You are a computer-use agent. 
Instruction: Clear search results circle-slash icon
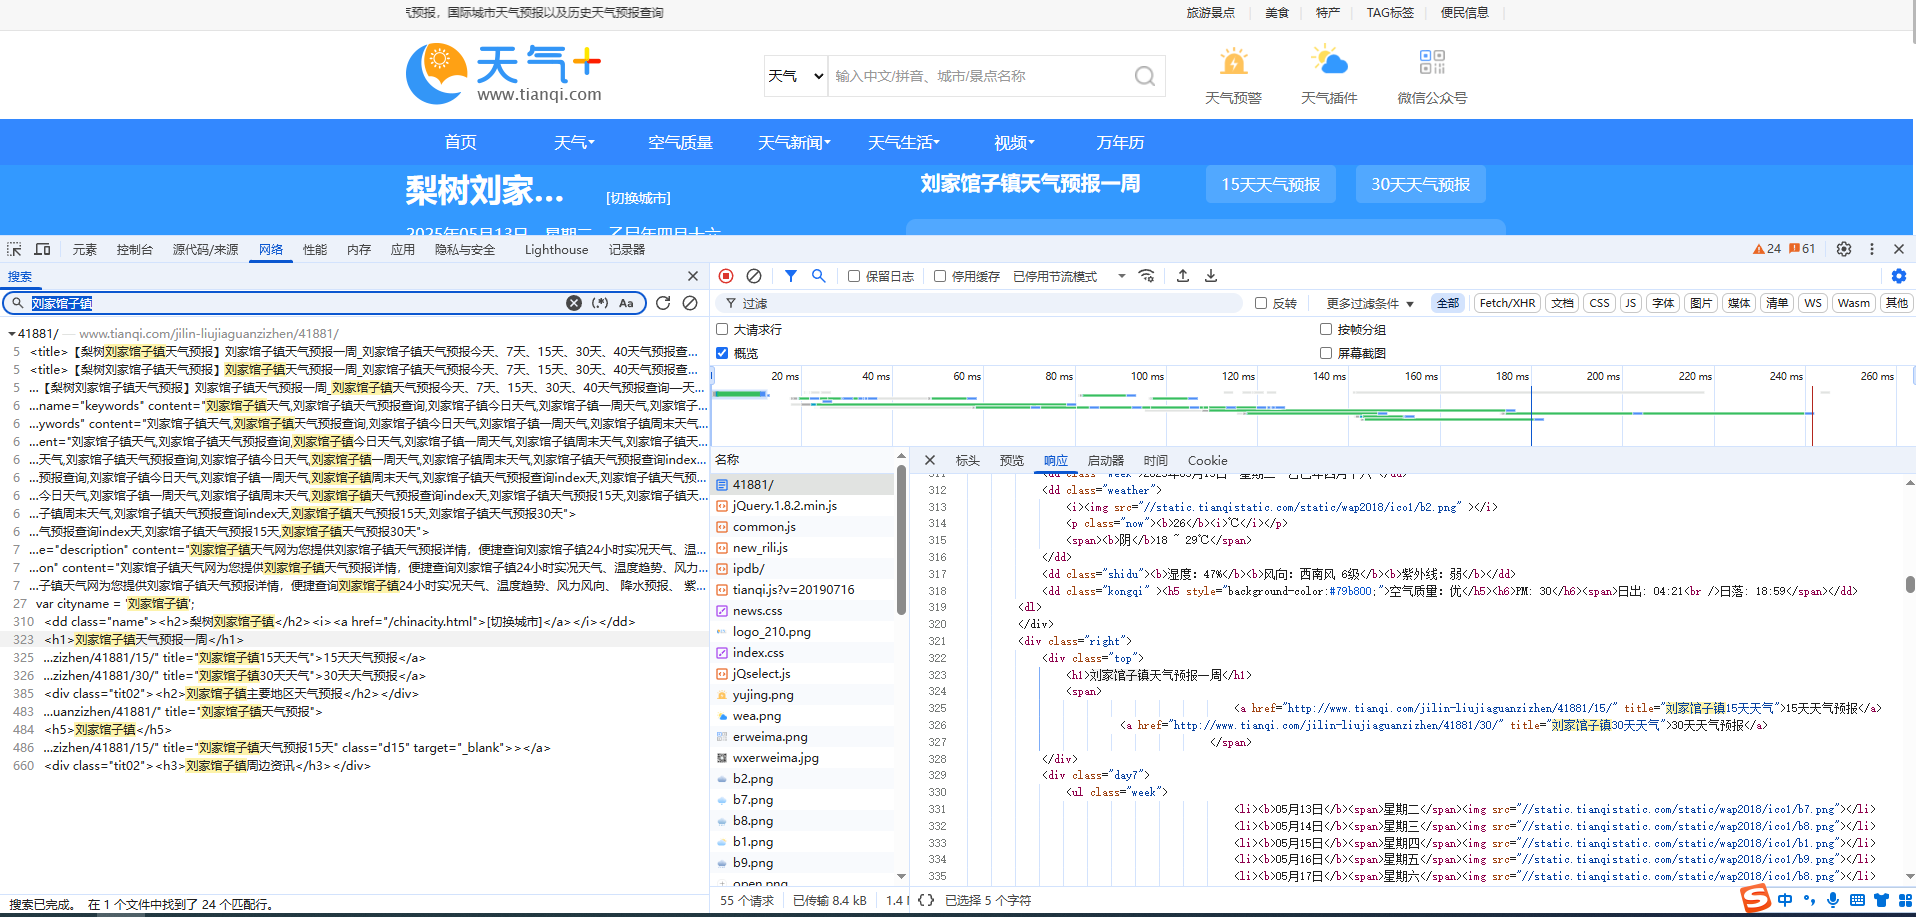pos(690,303)
